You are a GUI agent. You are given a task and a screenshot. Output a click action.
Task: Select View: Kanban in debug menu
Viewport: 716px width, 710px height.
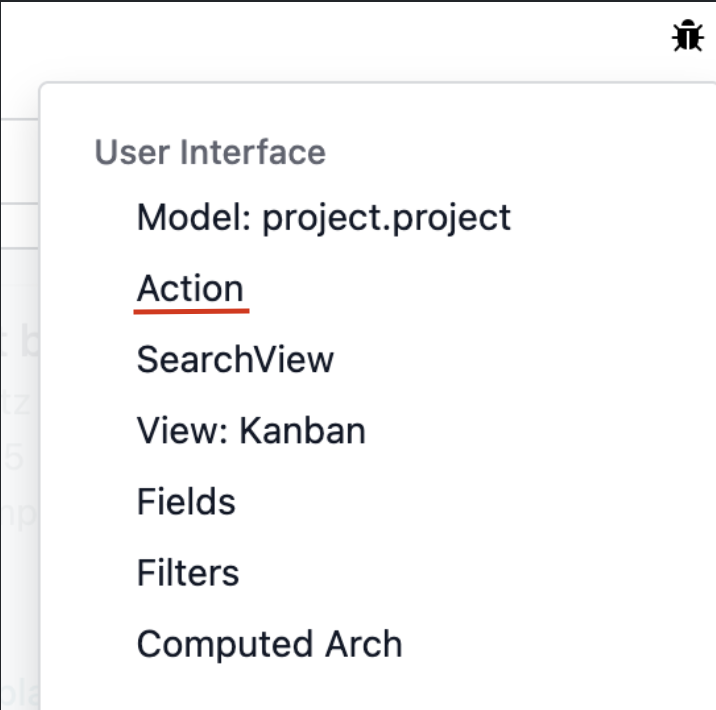[x=251, y=431]
